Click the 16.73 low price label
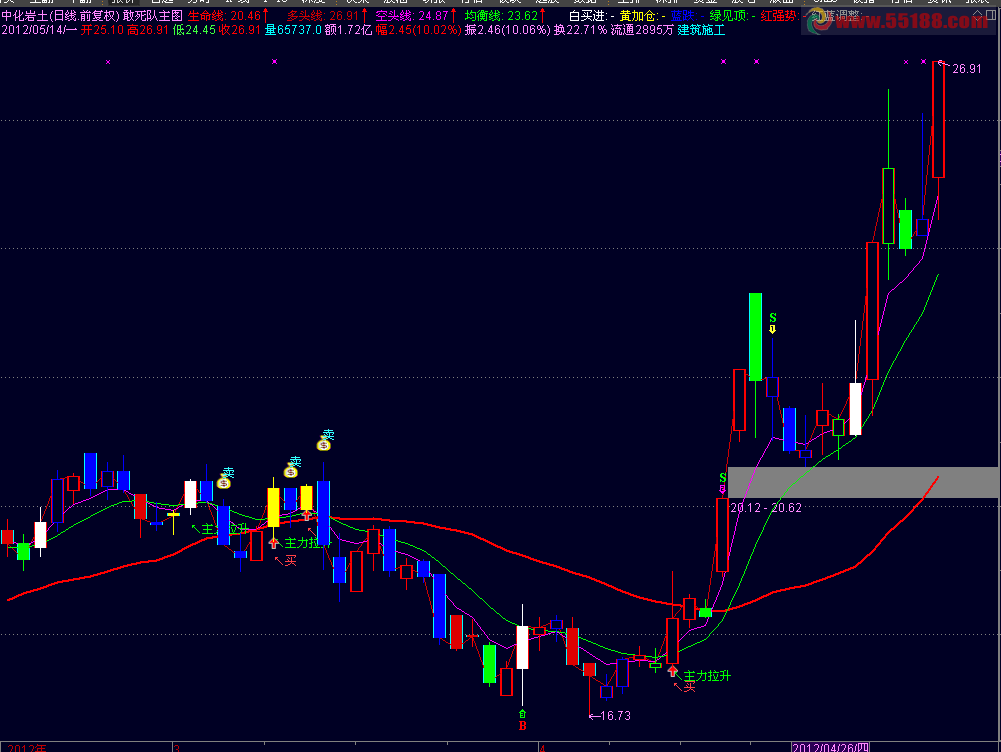This screenshot has height=752, width=1001. coord(615,716)
